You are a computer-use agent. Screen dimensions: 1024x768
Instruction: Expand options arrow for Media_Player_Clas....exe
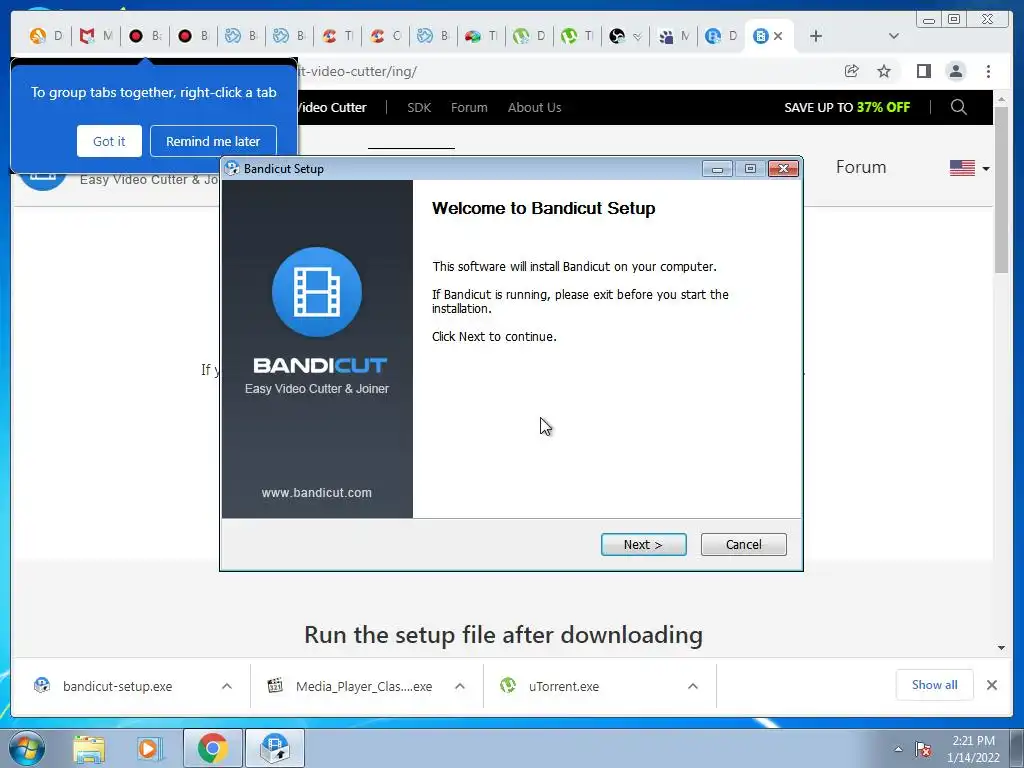click(x=460, y=686)
